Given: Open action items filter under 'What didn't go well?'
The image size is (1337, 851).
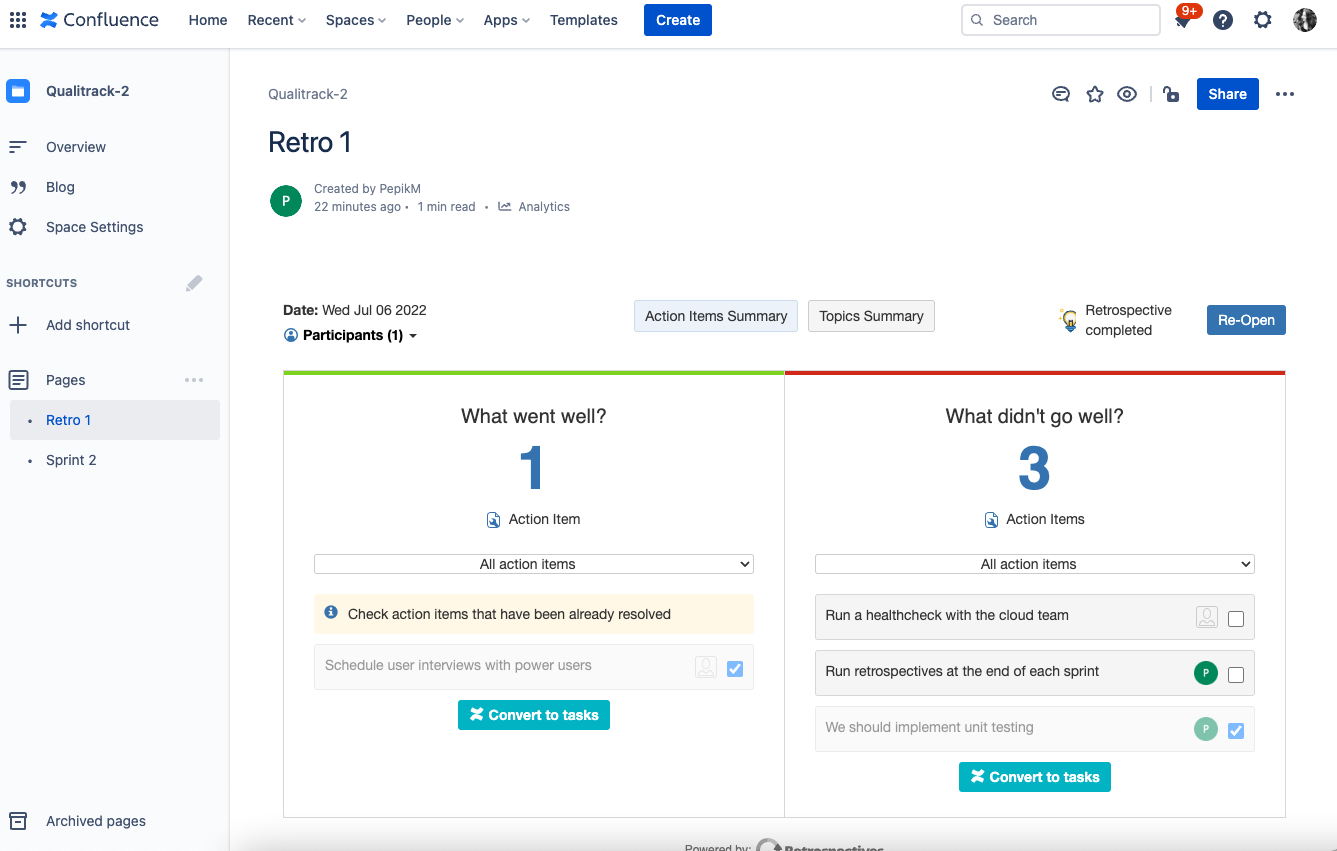Looking at the screenshot, I should [x=1034, y=564].
